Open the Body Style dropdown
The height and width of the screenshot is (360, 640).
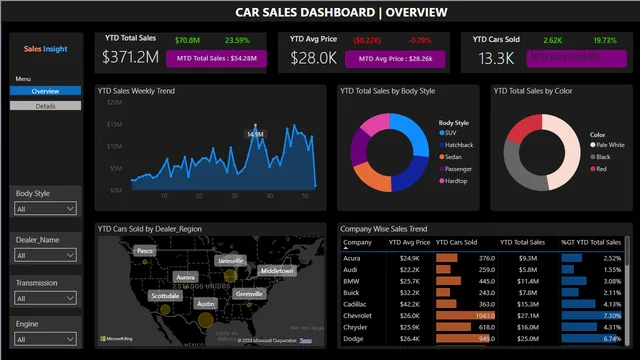point(45,209)
